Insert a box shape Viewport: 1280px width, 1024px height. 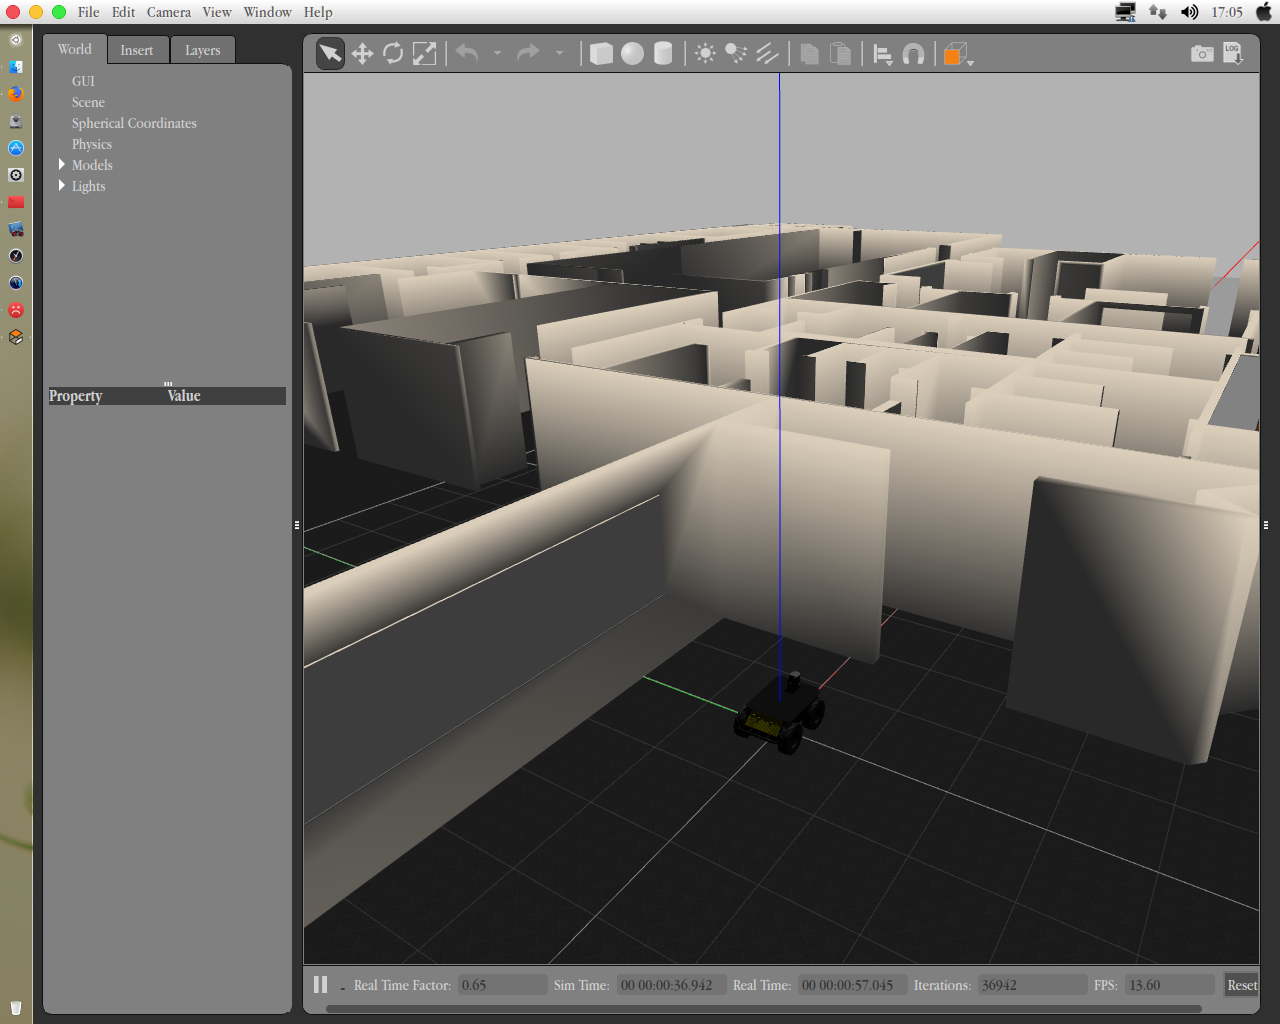(x=601, y=54)
